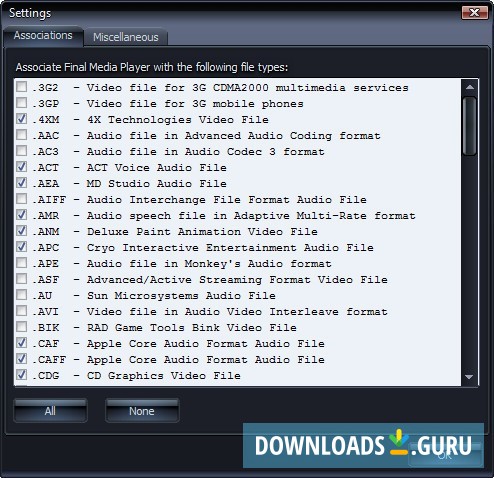Click 'Audio Interchange File Format Audio File' row
This screenshot has height=478, width=494.
point(227,200)
